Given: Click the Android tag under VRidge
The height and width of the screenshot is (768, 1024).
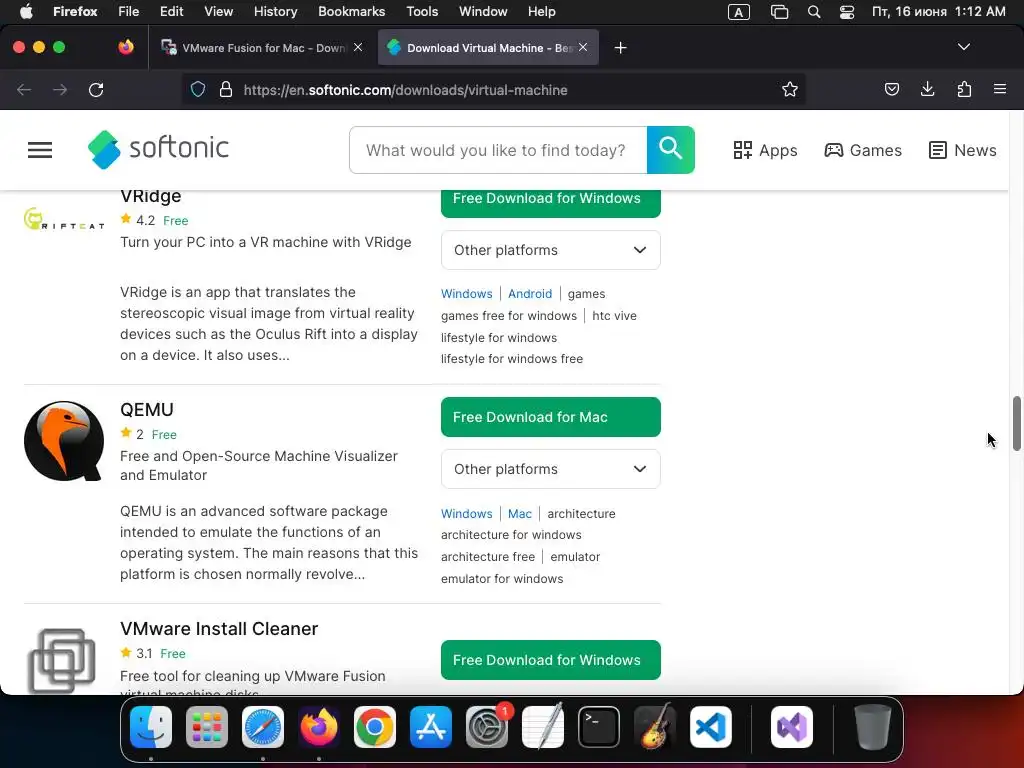Looking at the screenshot, I should click(530, 294).
